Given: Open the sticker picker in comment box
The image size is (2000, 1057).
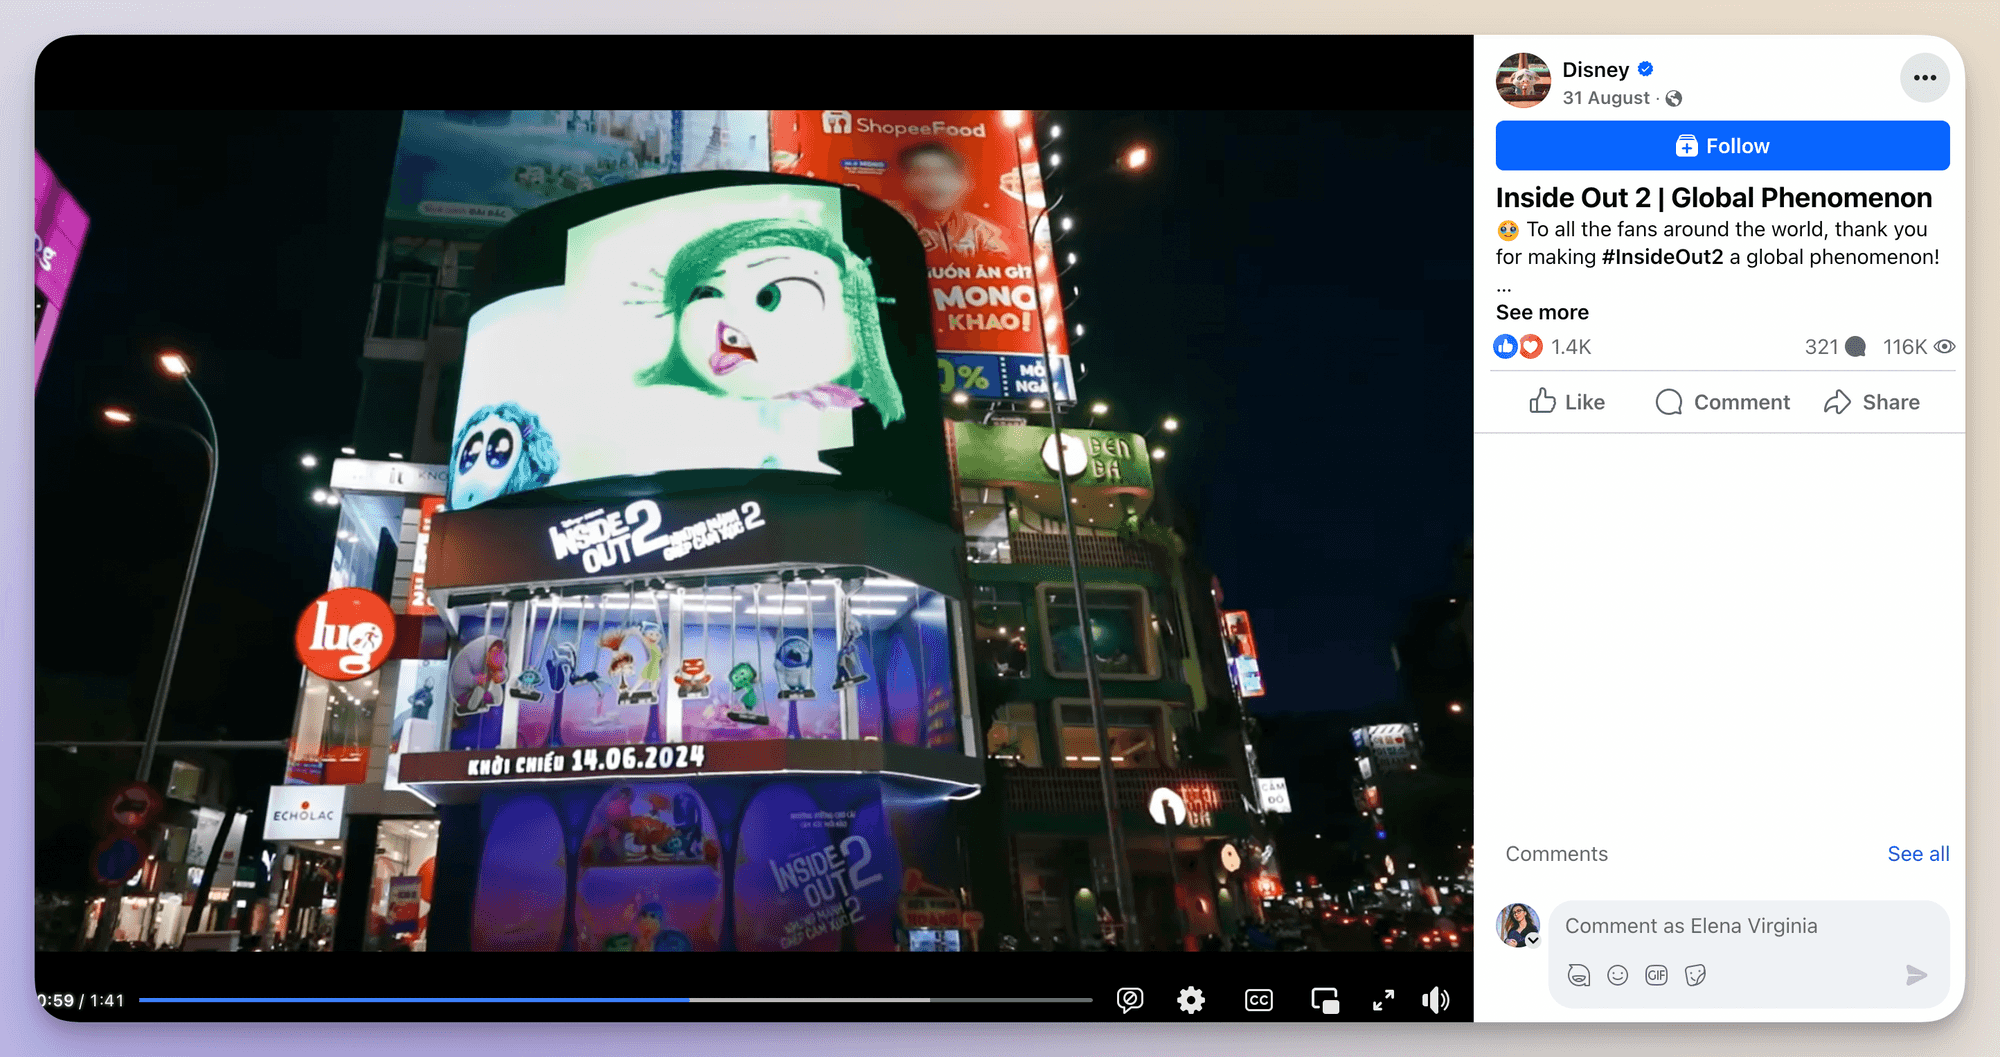Looking at the screenshot, I should click(x=1695, y=975).
